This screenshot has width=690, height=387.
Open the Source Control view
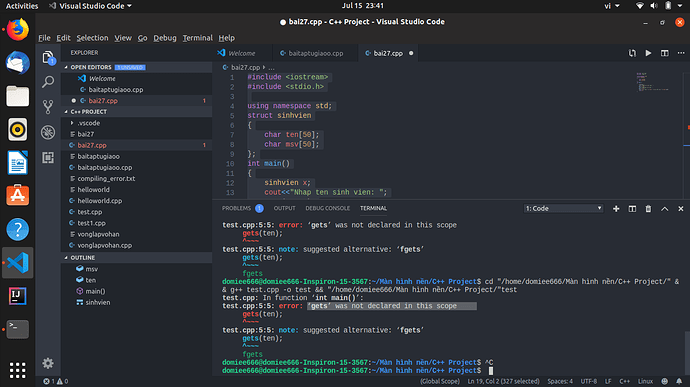[48, 107]
